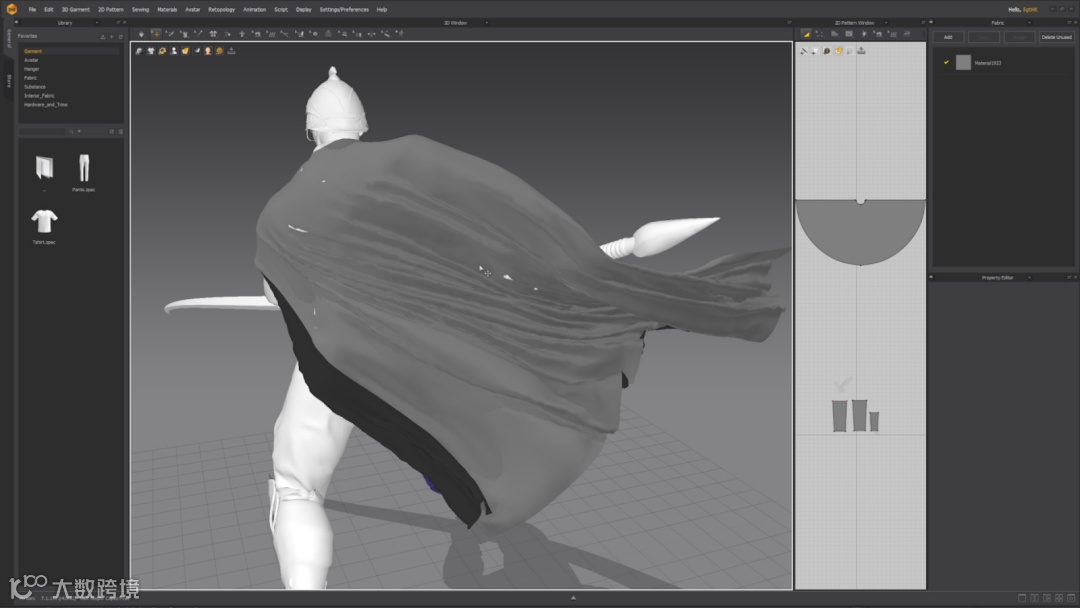Click the Edit Pattern tool in 2D toolbar

(820, 33)
